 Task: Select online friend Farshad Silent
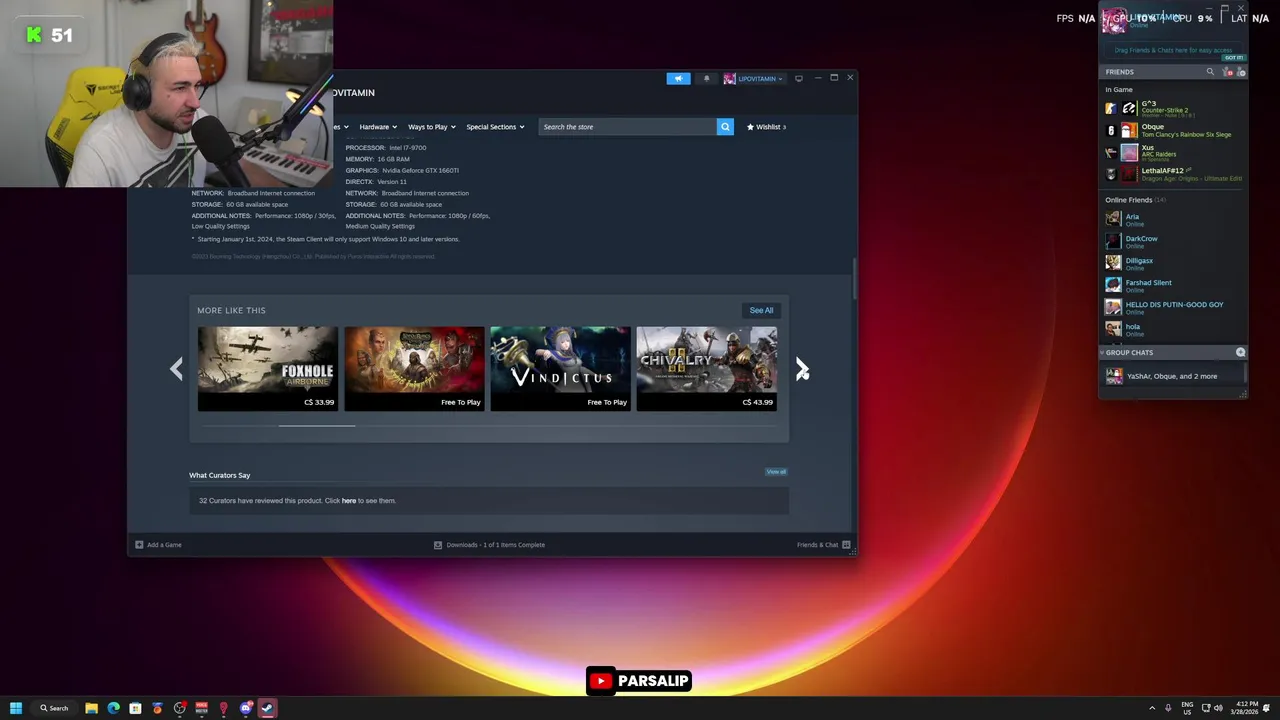click(x=1174, y=284)
